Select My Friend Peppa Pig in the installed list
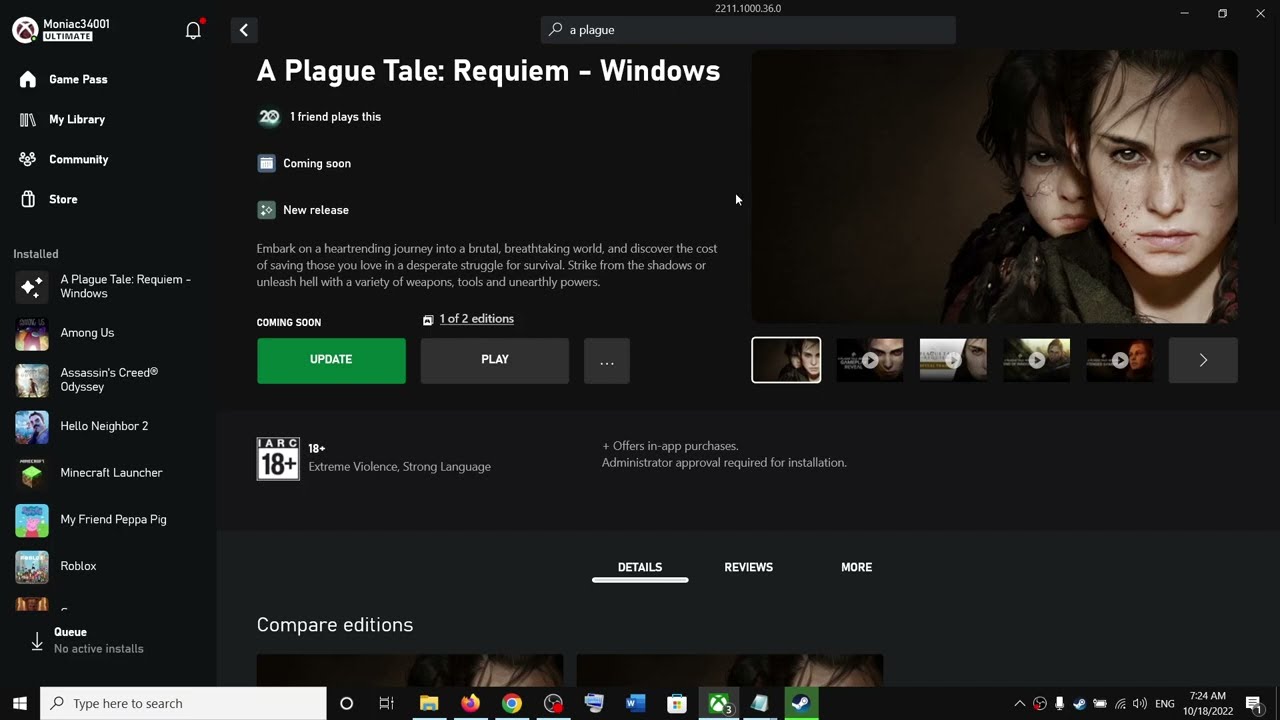The image size is (1280, 720). pyautogui.click(x=108, y=520)
